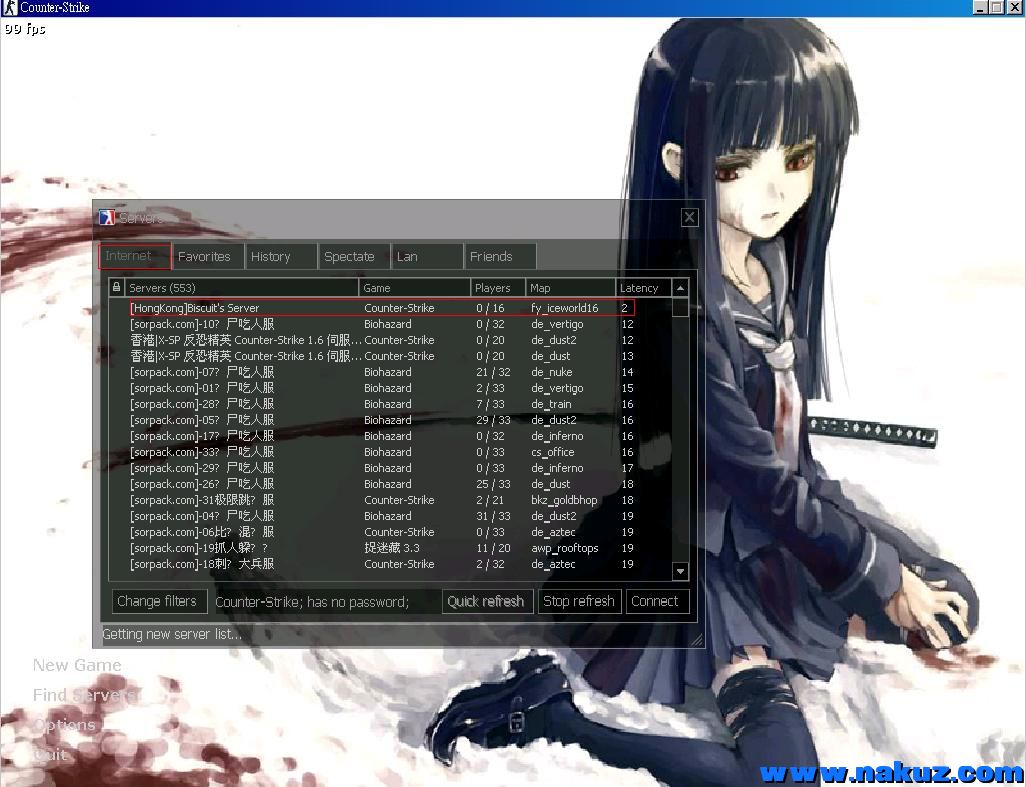Close the Servers dialog with the X
Image resolution: width=1026 pixels, height=787 pixels.
tap(689, 217)
